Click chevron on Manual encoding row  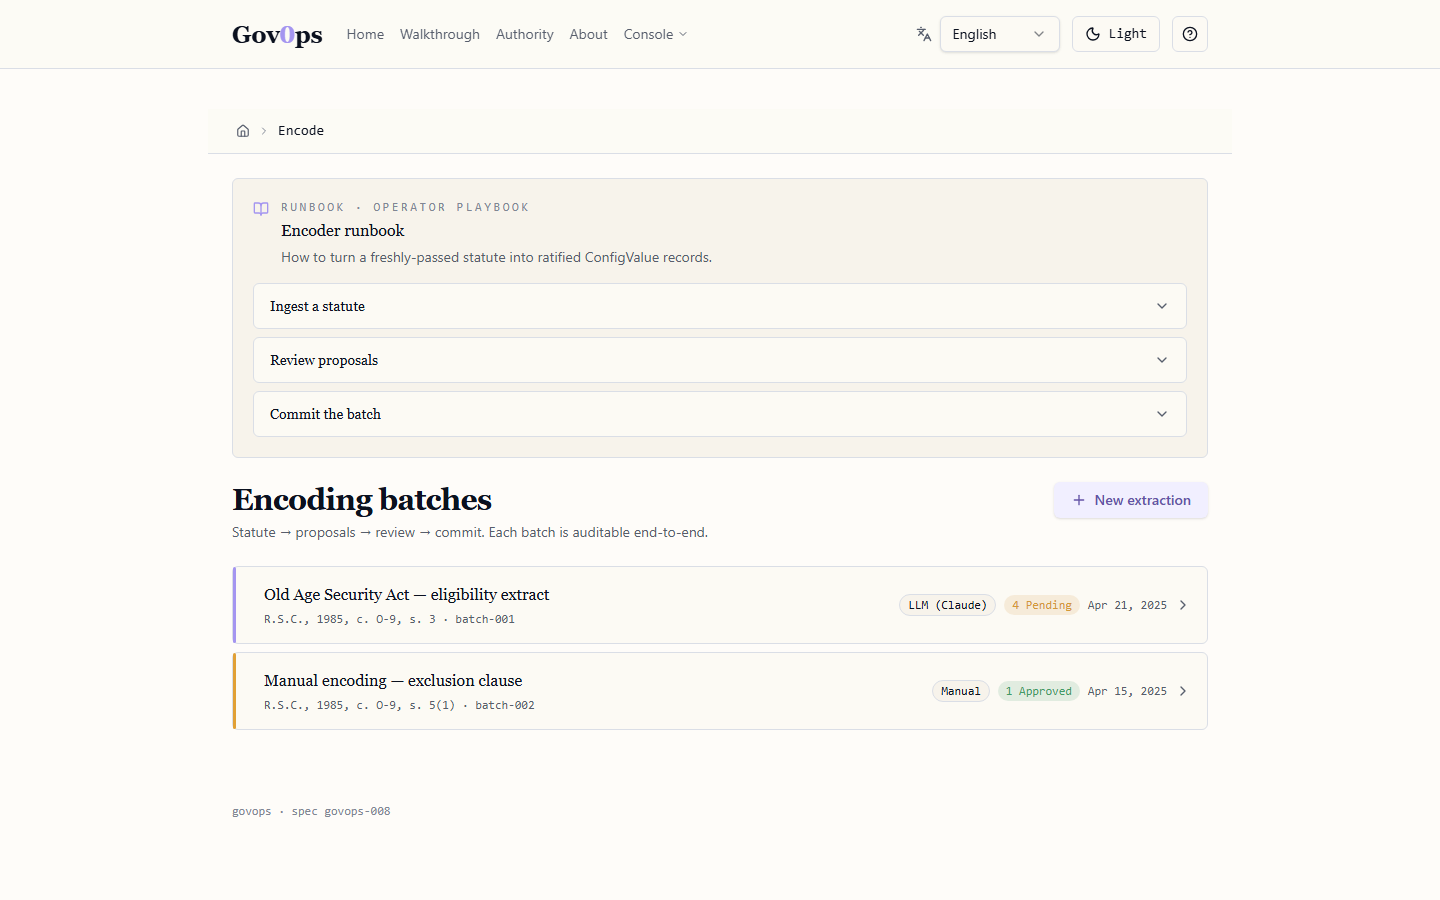1183,691
